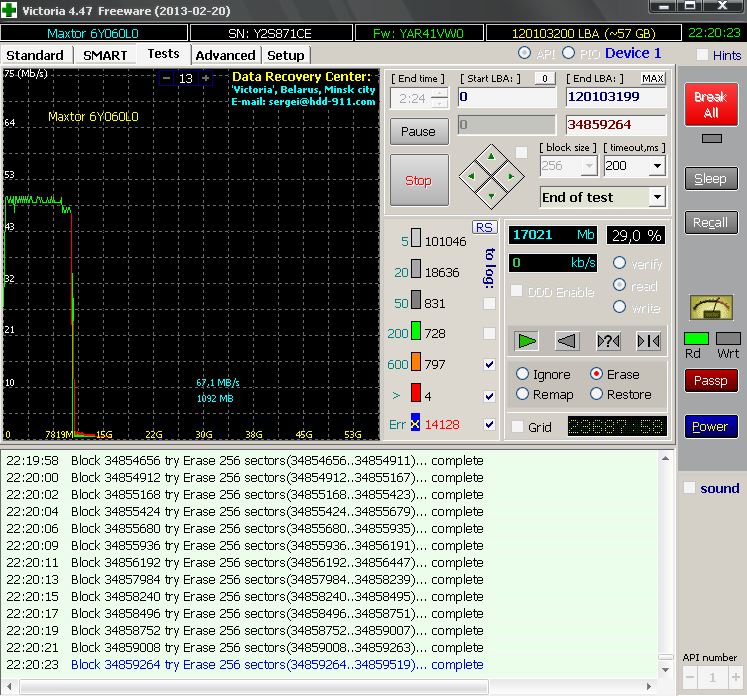Open the Advanced tab
The image size is (747, 696).
pyautogui.click(x=225, y=55)
